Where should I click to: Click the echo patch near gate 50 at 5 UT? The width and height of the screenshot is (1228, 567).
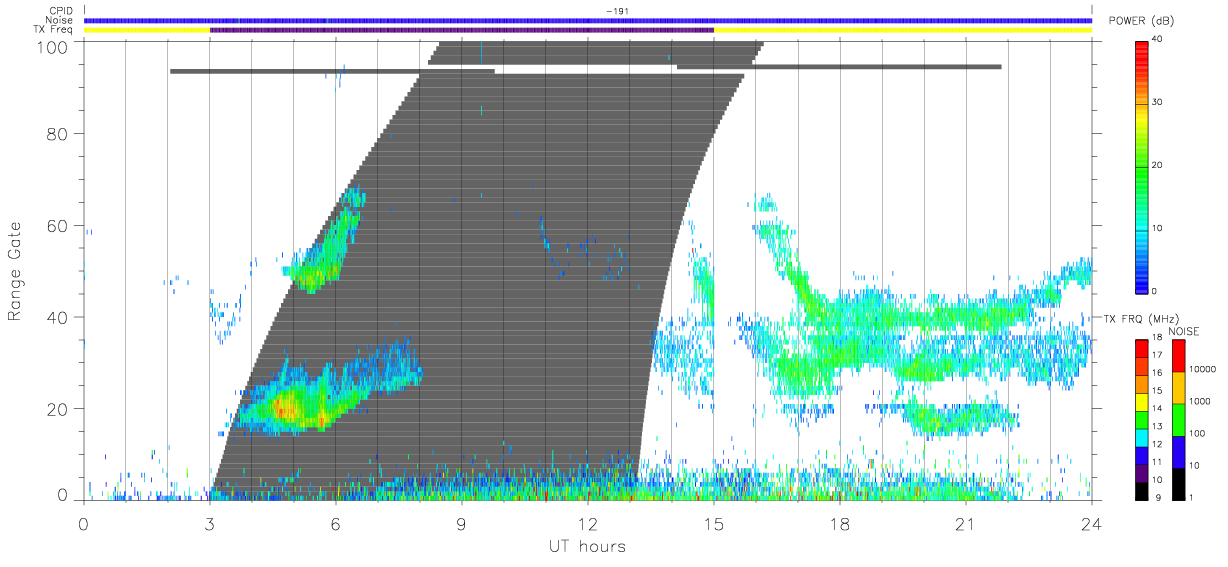312,274
